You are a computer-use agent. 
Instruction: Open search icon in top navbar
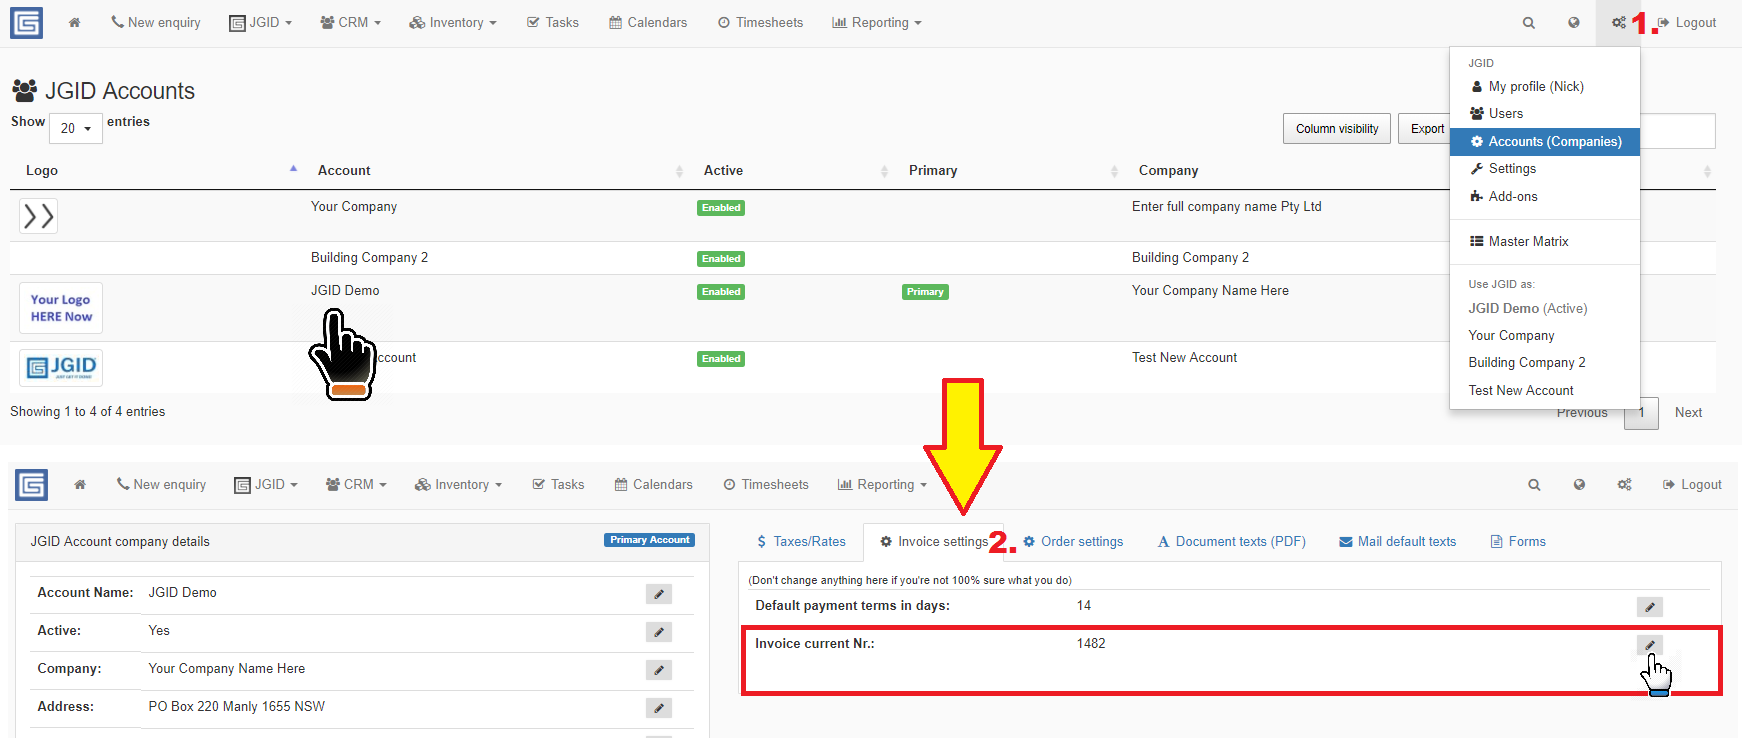pyautogui.click(x=1528, y=23)
